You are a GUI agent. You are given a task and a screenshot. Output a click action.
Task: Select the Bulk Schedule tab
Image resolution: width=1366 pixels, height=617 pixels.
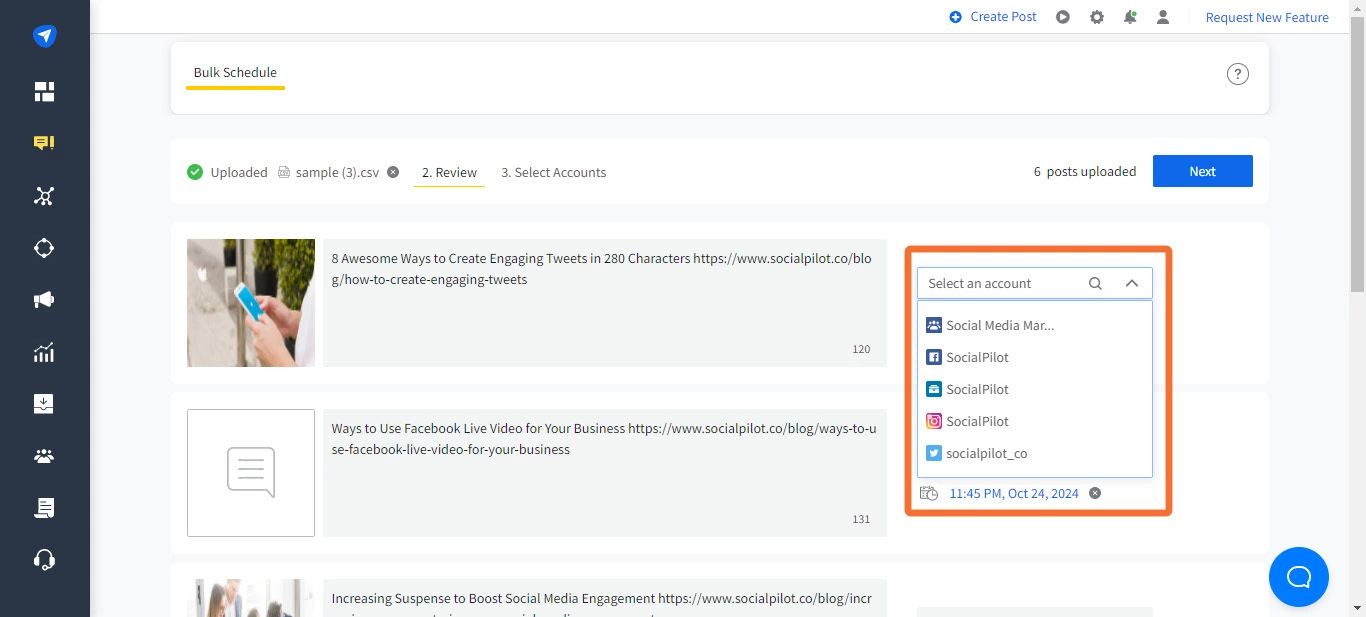tap(235, 73)
